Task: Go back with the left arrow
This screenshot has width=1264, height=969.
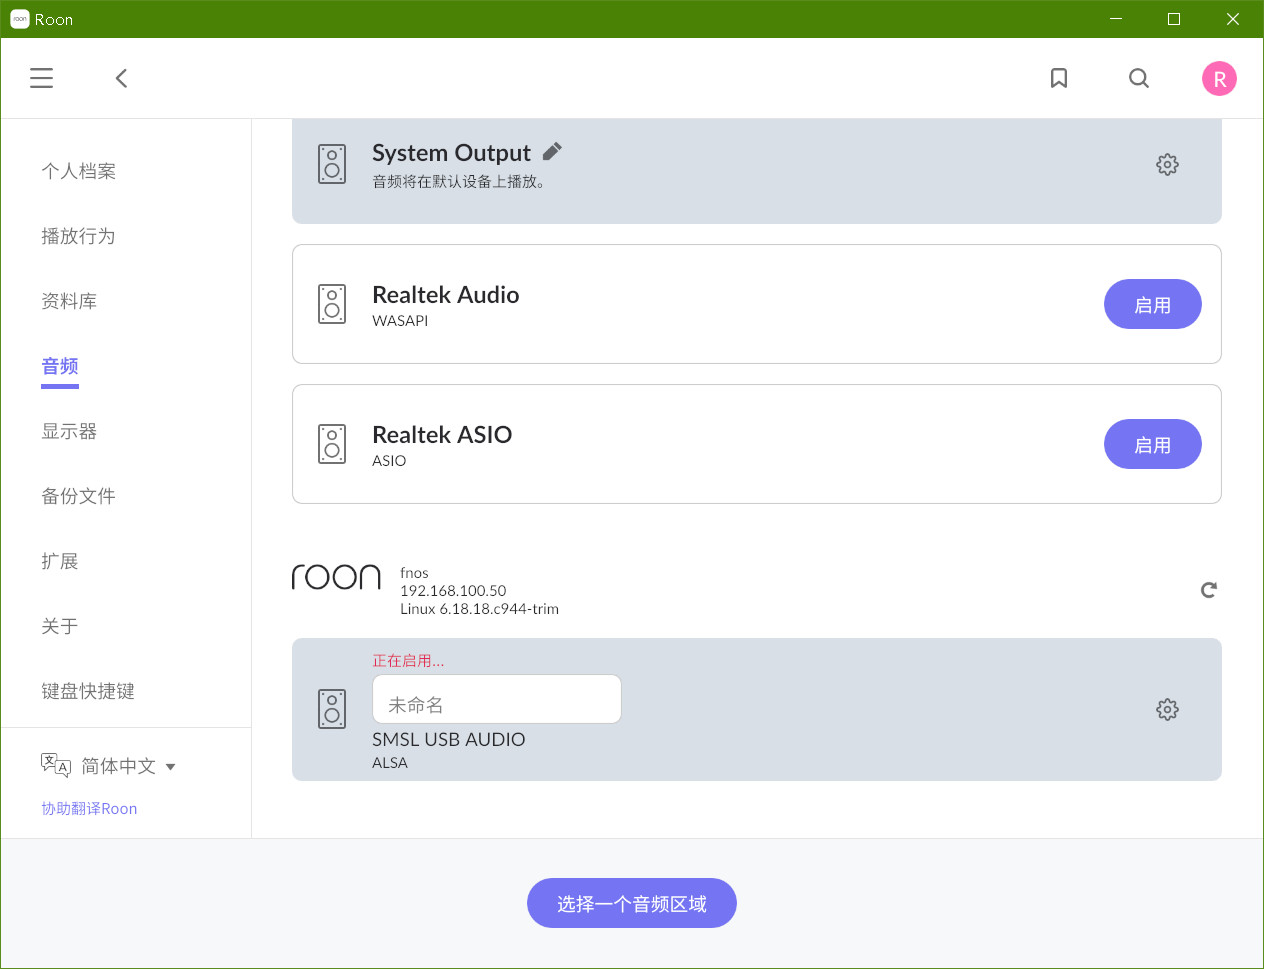Action: [121, 78]
